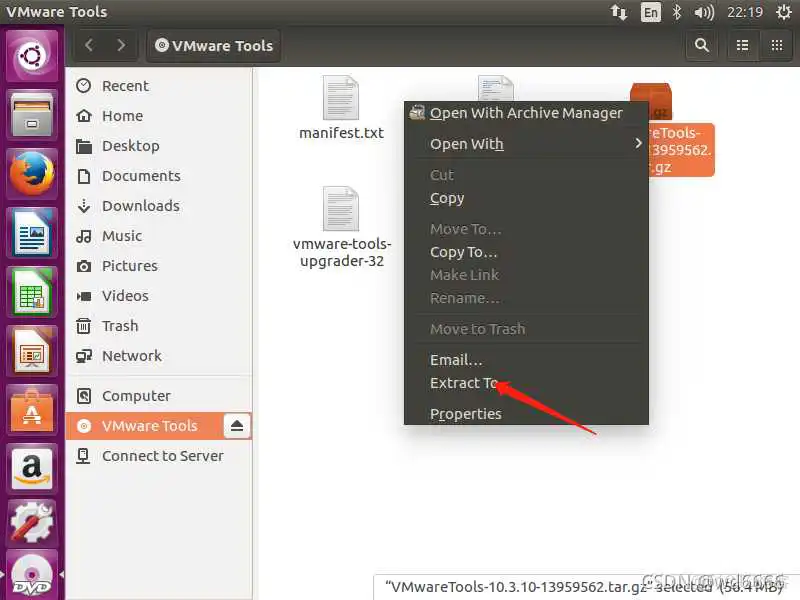Open the view options grid menu
Viewport: 800px width, 600px height.
pos(775,45)
